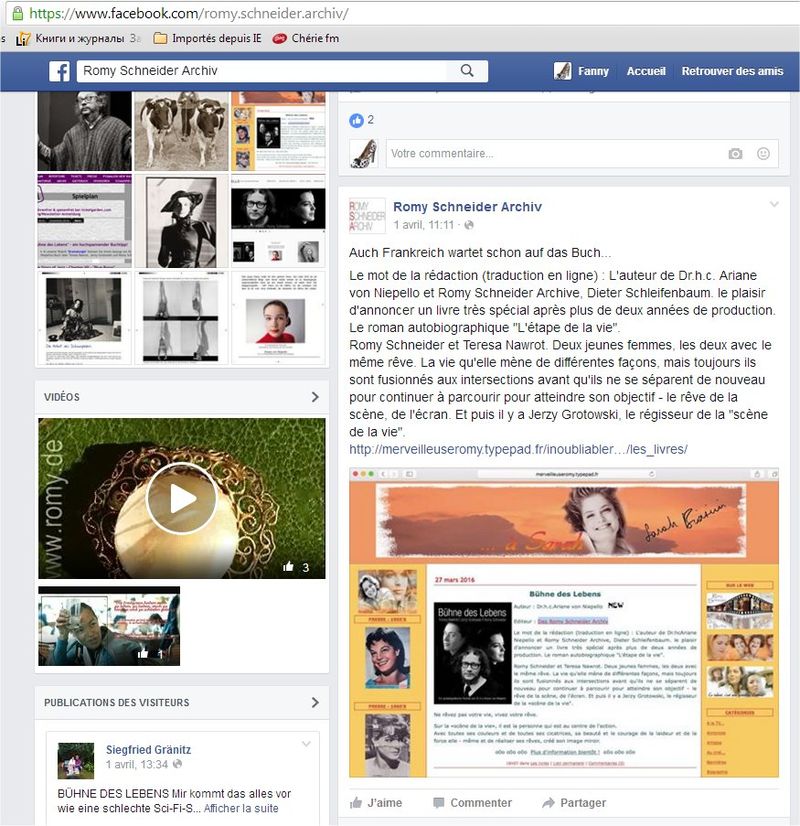Click globe icon on Siegfried's post
Screen dimensions: 800x826
(177, 764)
